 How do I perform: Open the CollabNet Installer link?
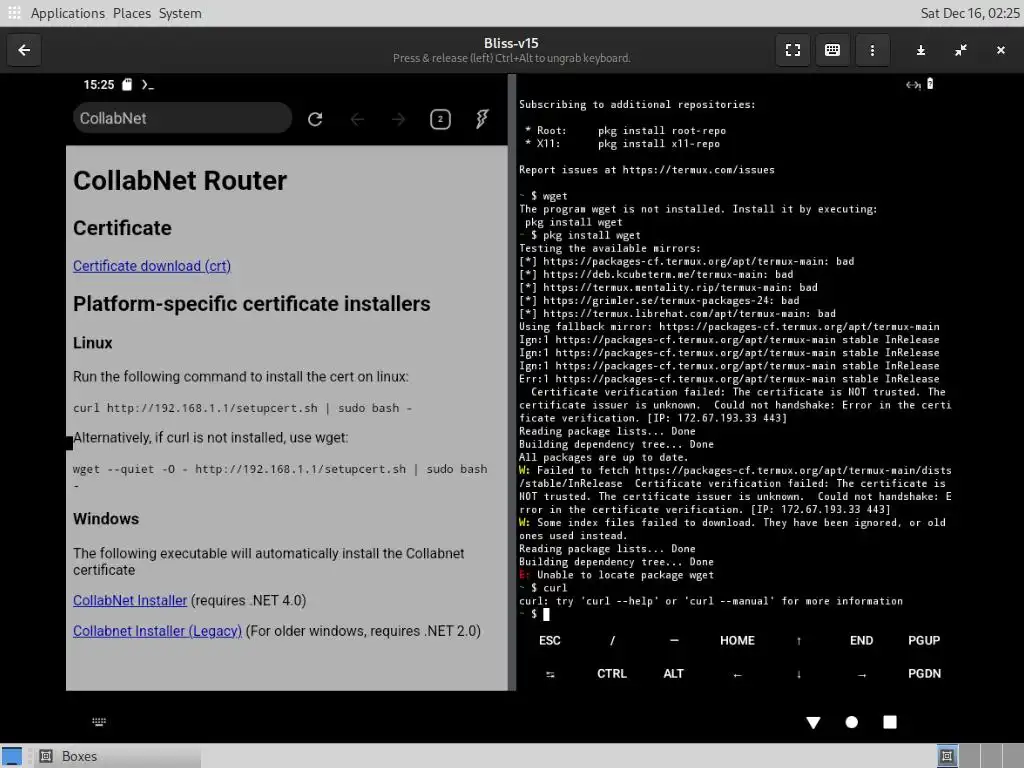[130, 600]
